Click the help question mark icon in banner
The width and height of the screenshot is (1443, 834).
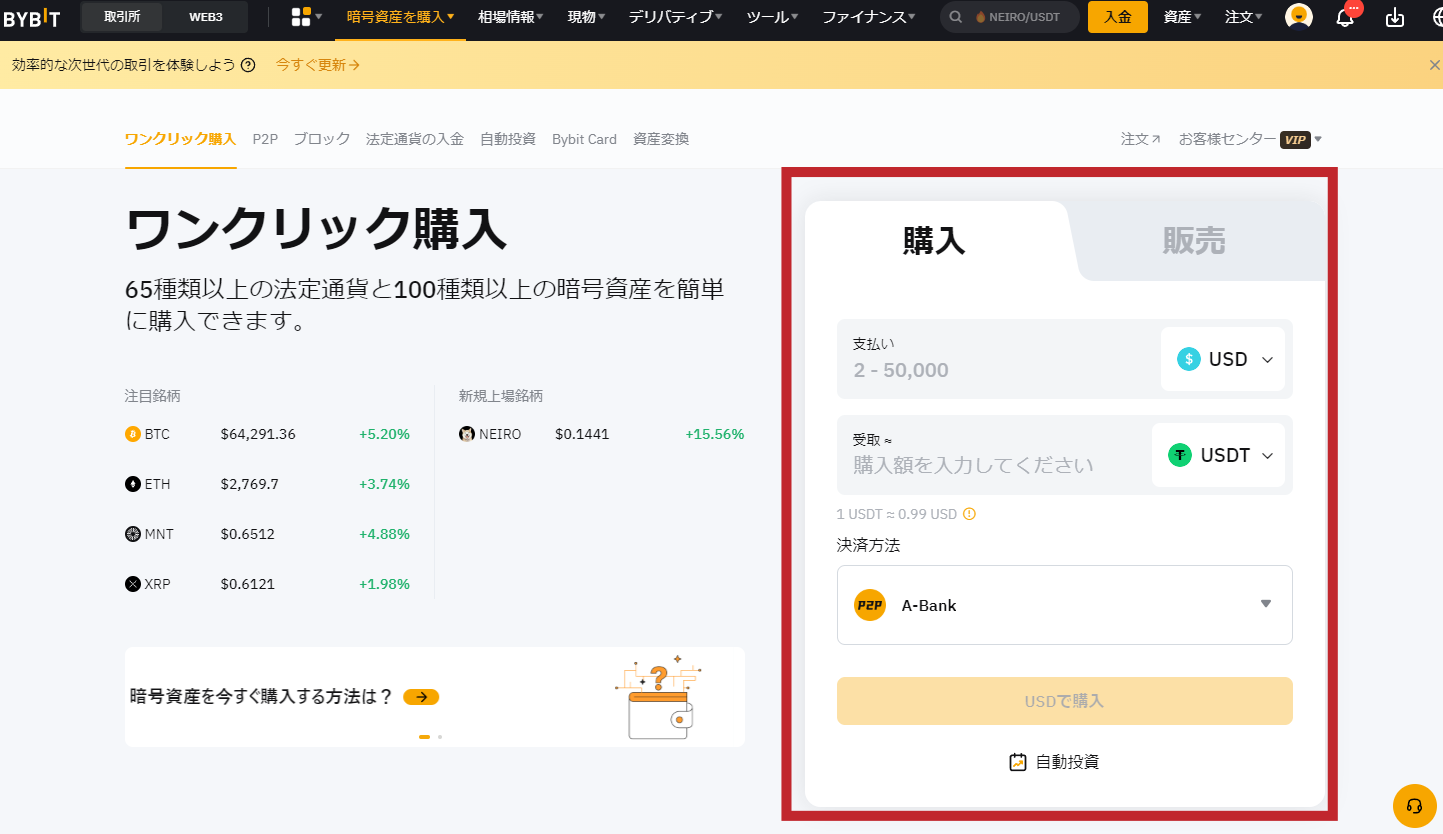pos(248,65)
